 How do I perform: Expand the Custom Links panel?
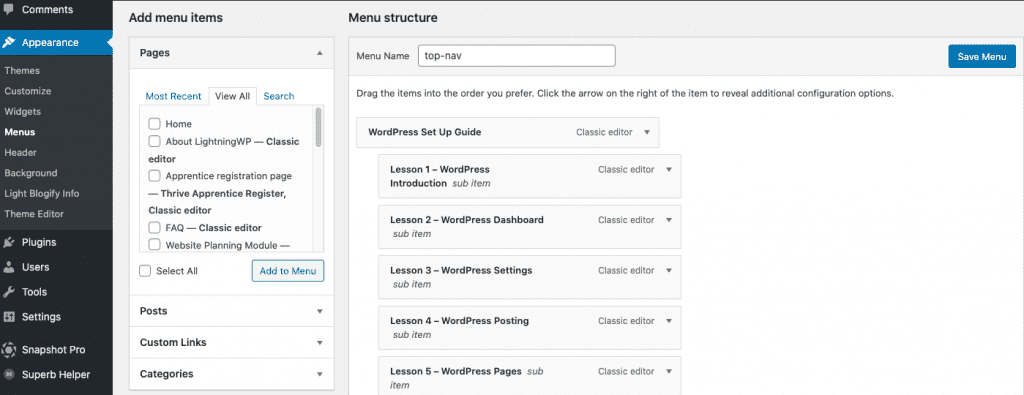click(319, 343)
